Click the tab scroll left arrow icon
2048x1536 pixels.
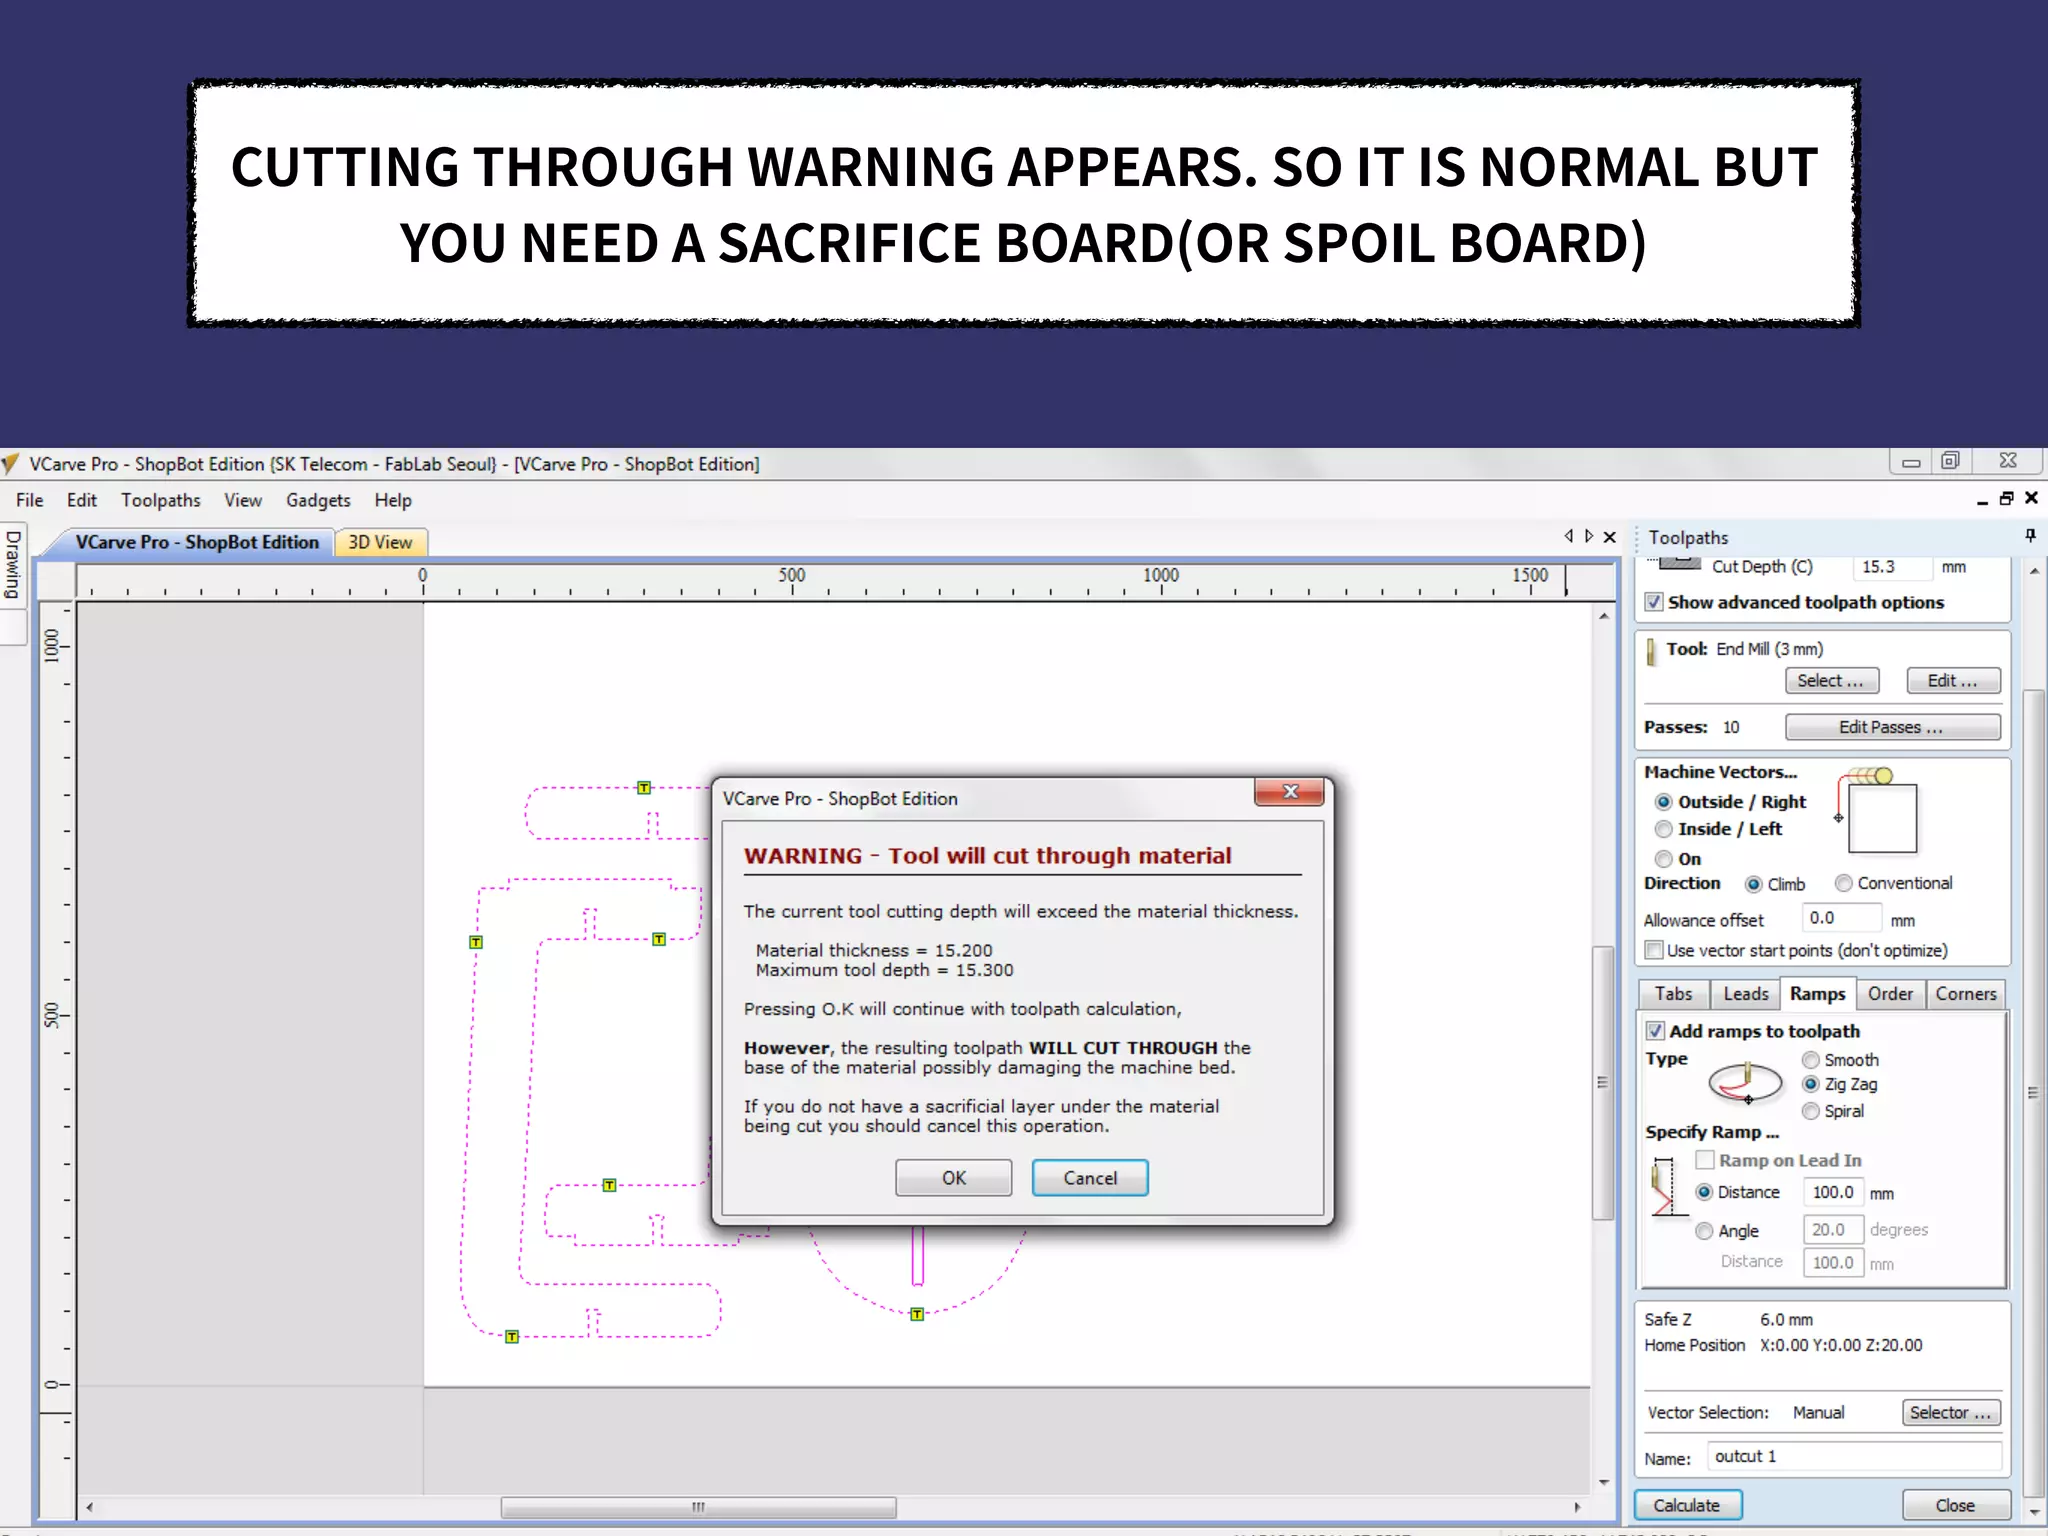click(x=1568, y=537)
